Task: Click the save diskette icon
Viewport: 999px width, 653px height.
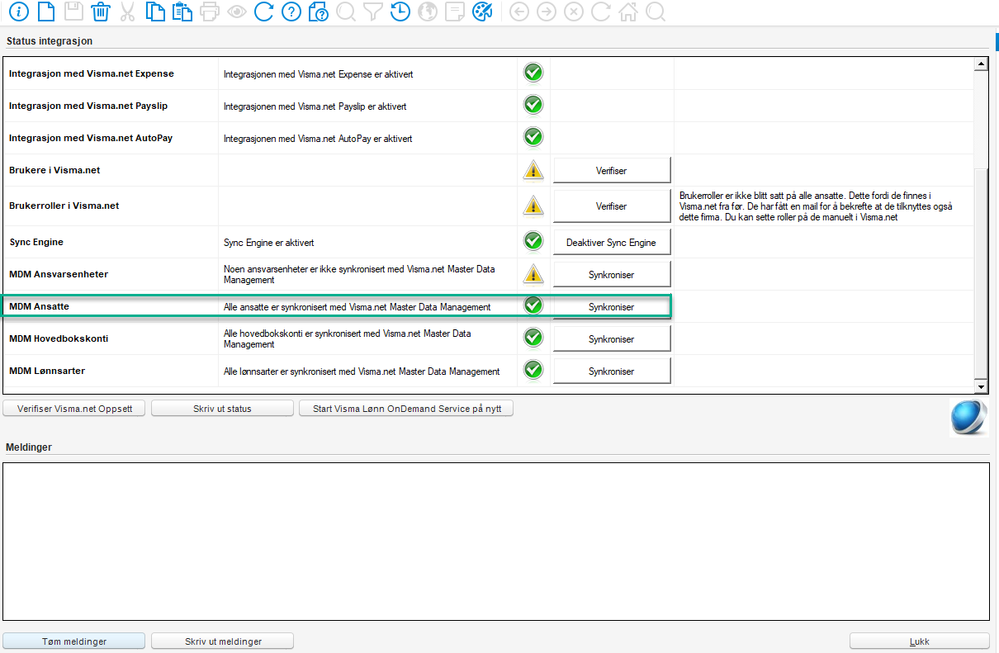Action: pyautogui.click(x=73, y=11)
